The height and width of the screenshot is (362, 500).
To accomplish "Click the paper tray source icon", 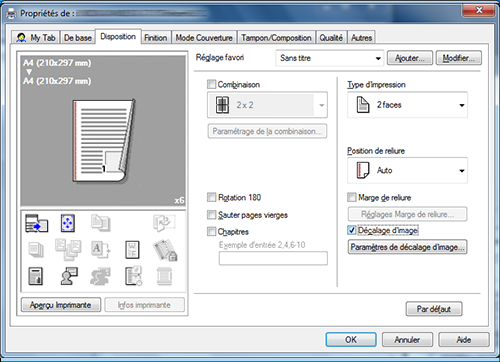I will pyautogui.click(x=37, y=223).
